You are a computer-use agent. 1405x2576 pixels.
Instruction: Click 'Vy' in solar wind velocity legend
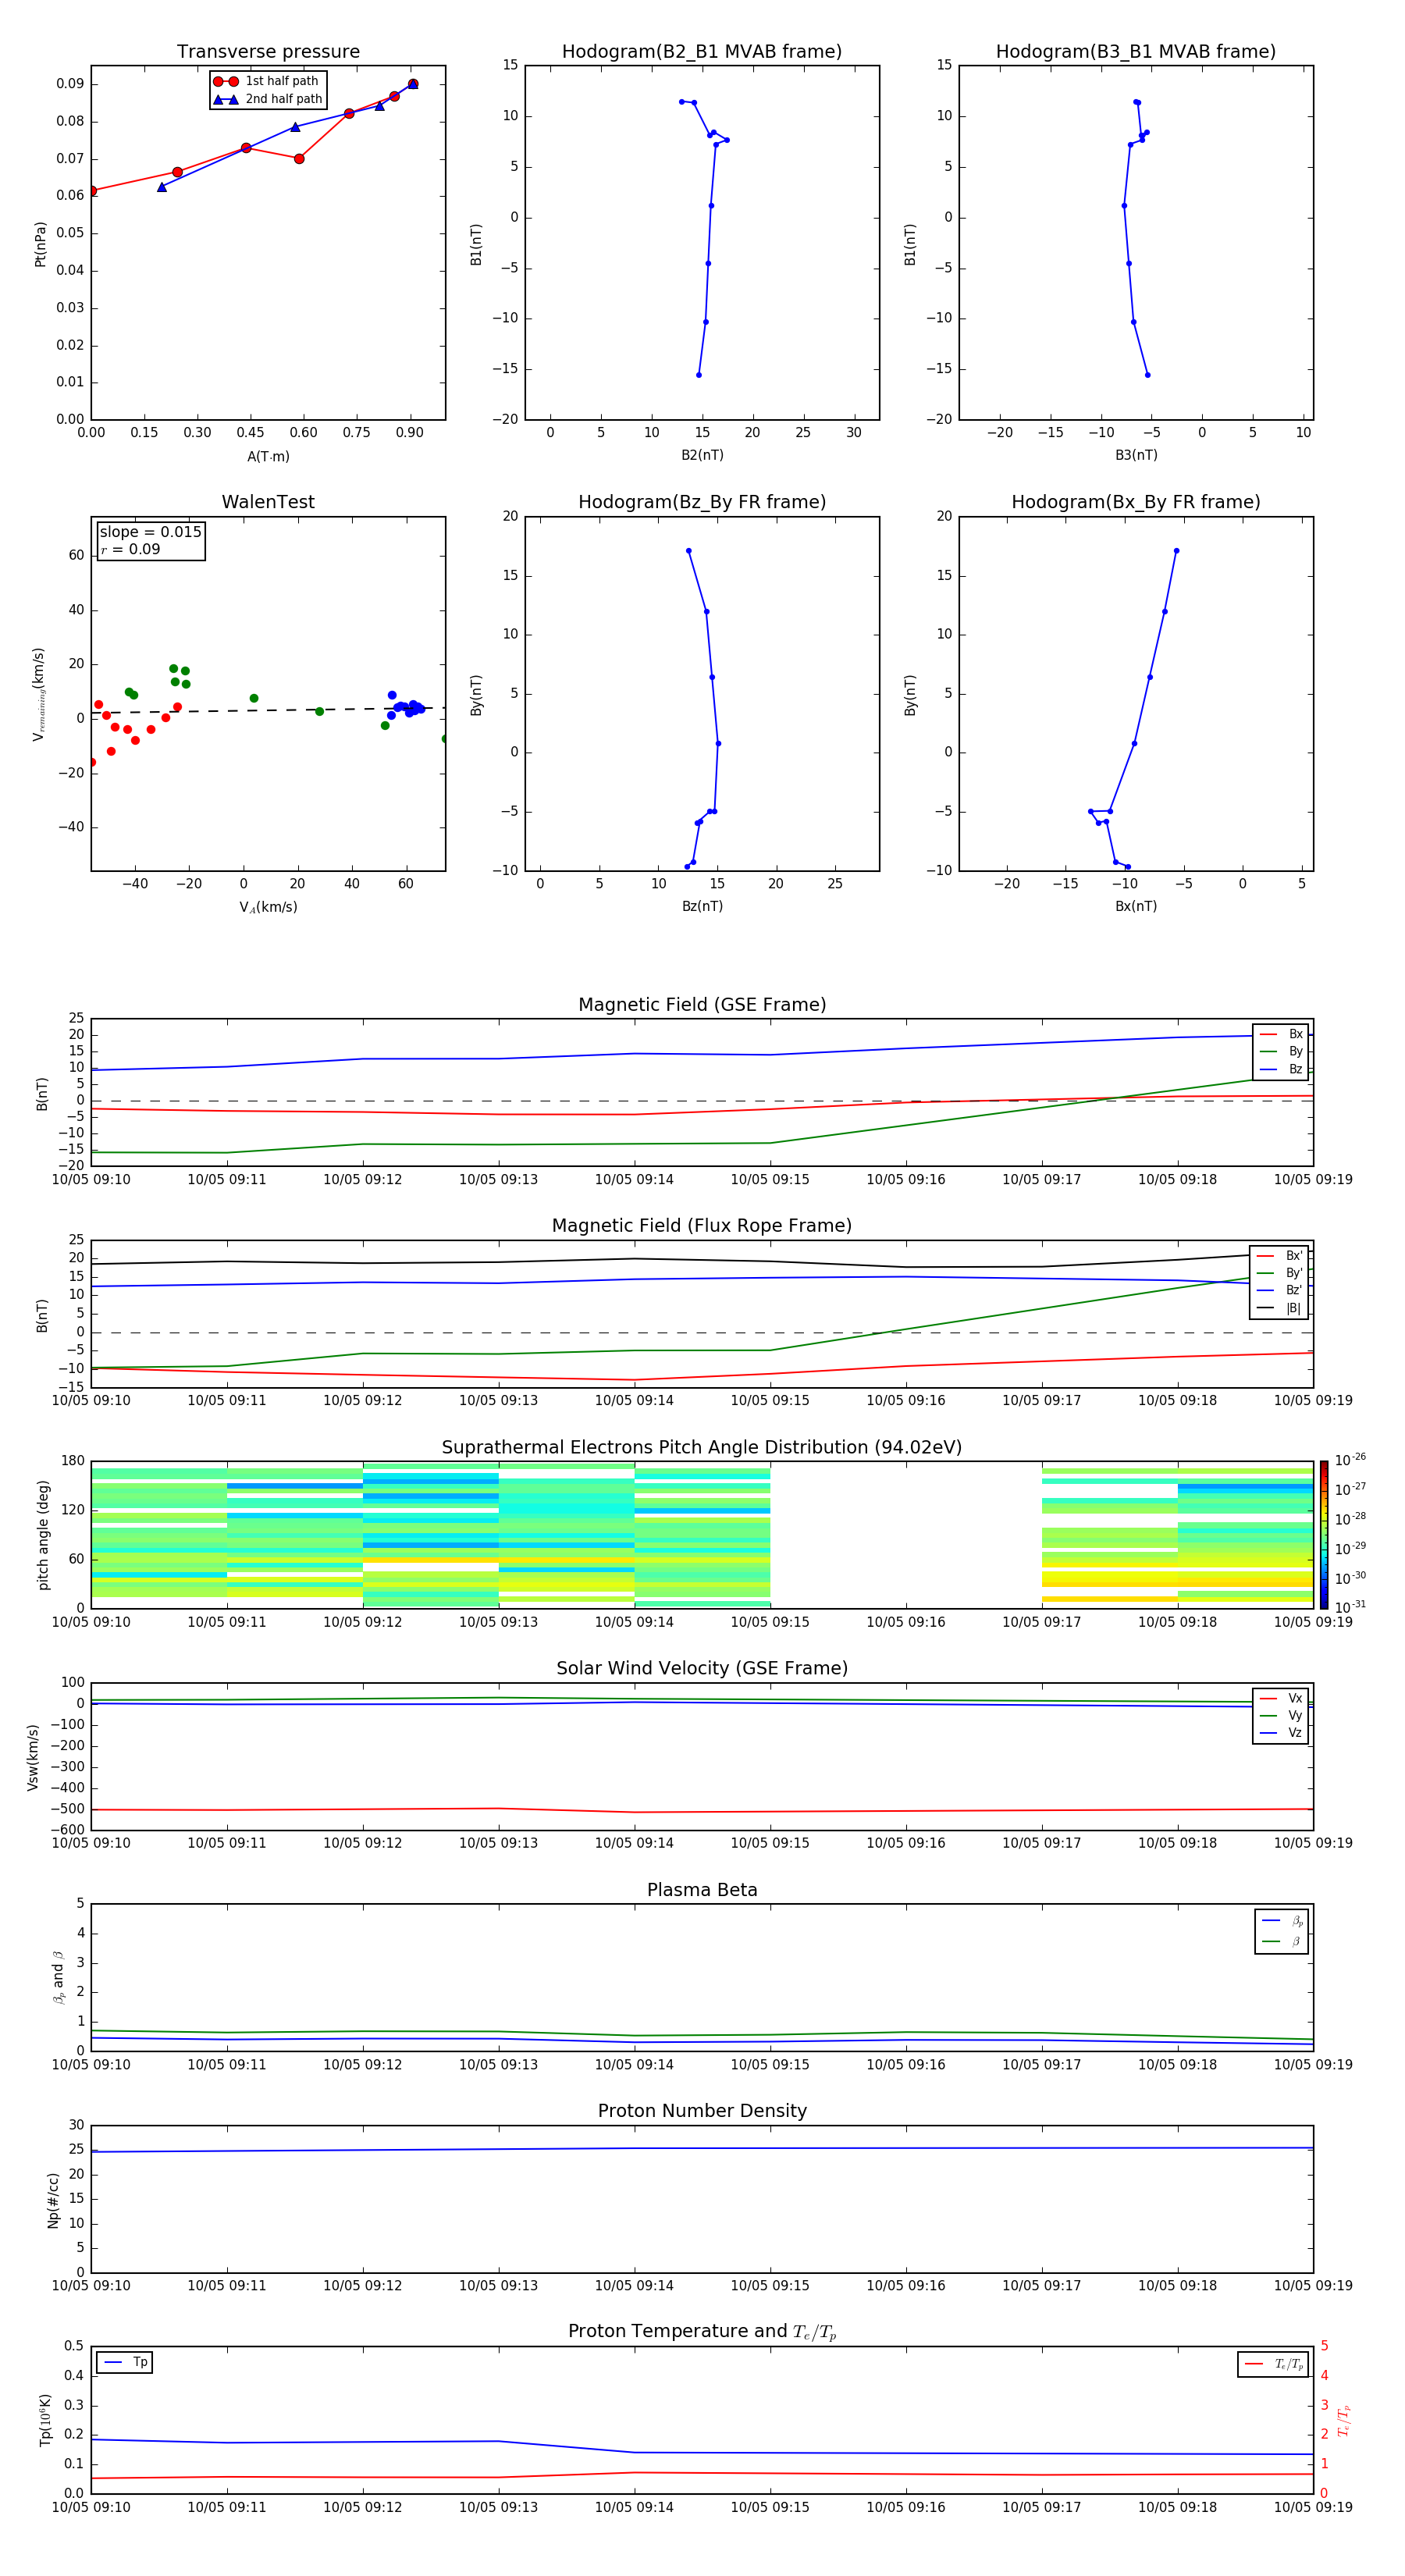(x=1295, y=1716)
